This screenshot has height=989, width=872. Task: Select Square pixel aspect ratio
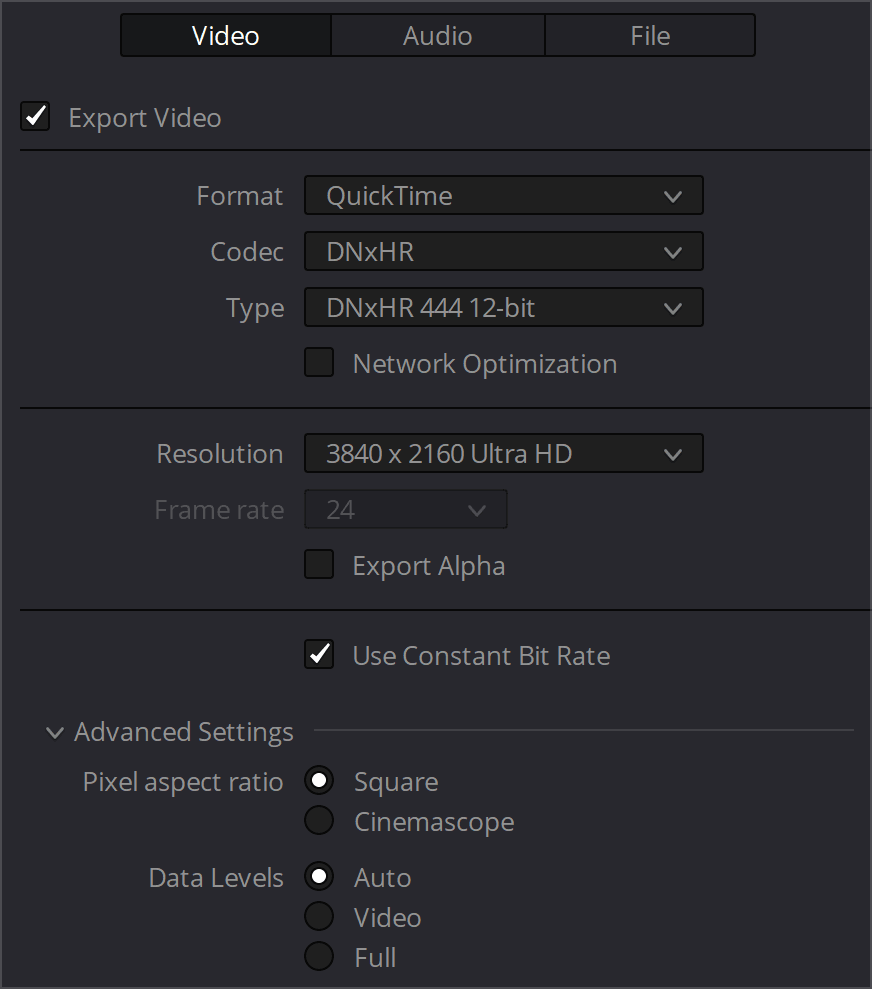pyautogui.click(x=319, y=781)
